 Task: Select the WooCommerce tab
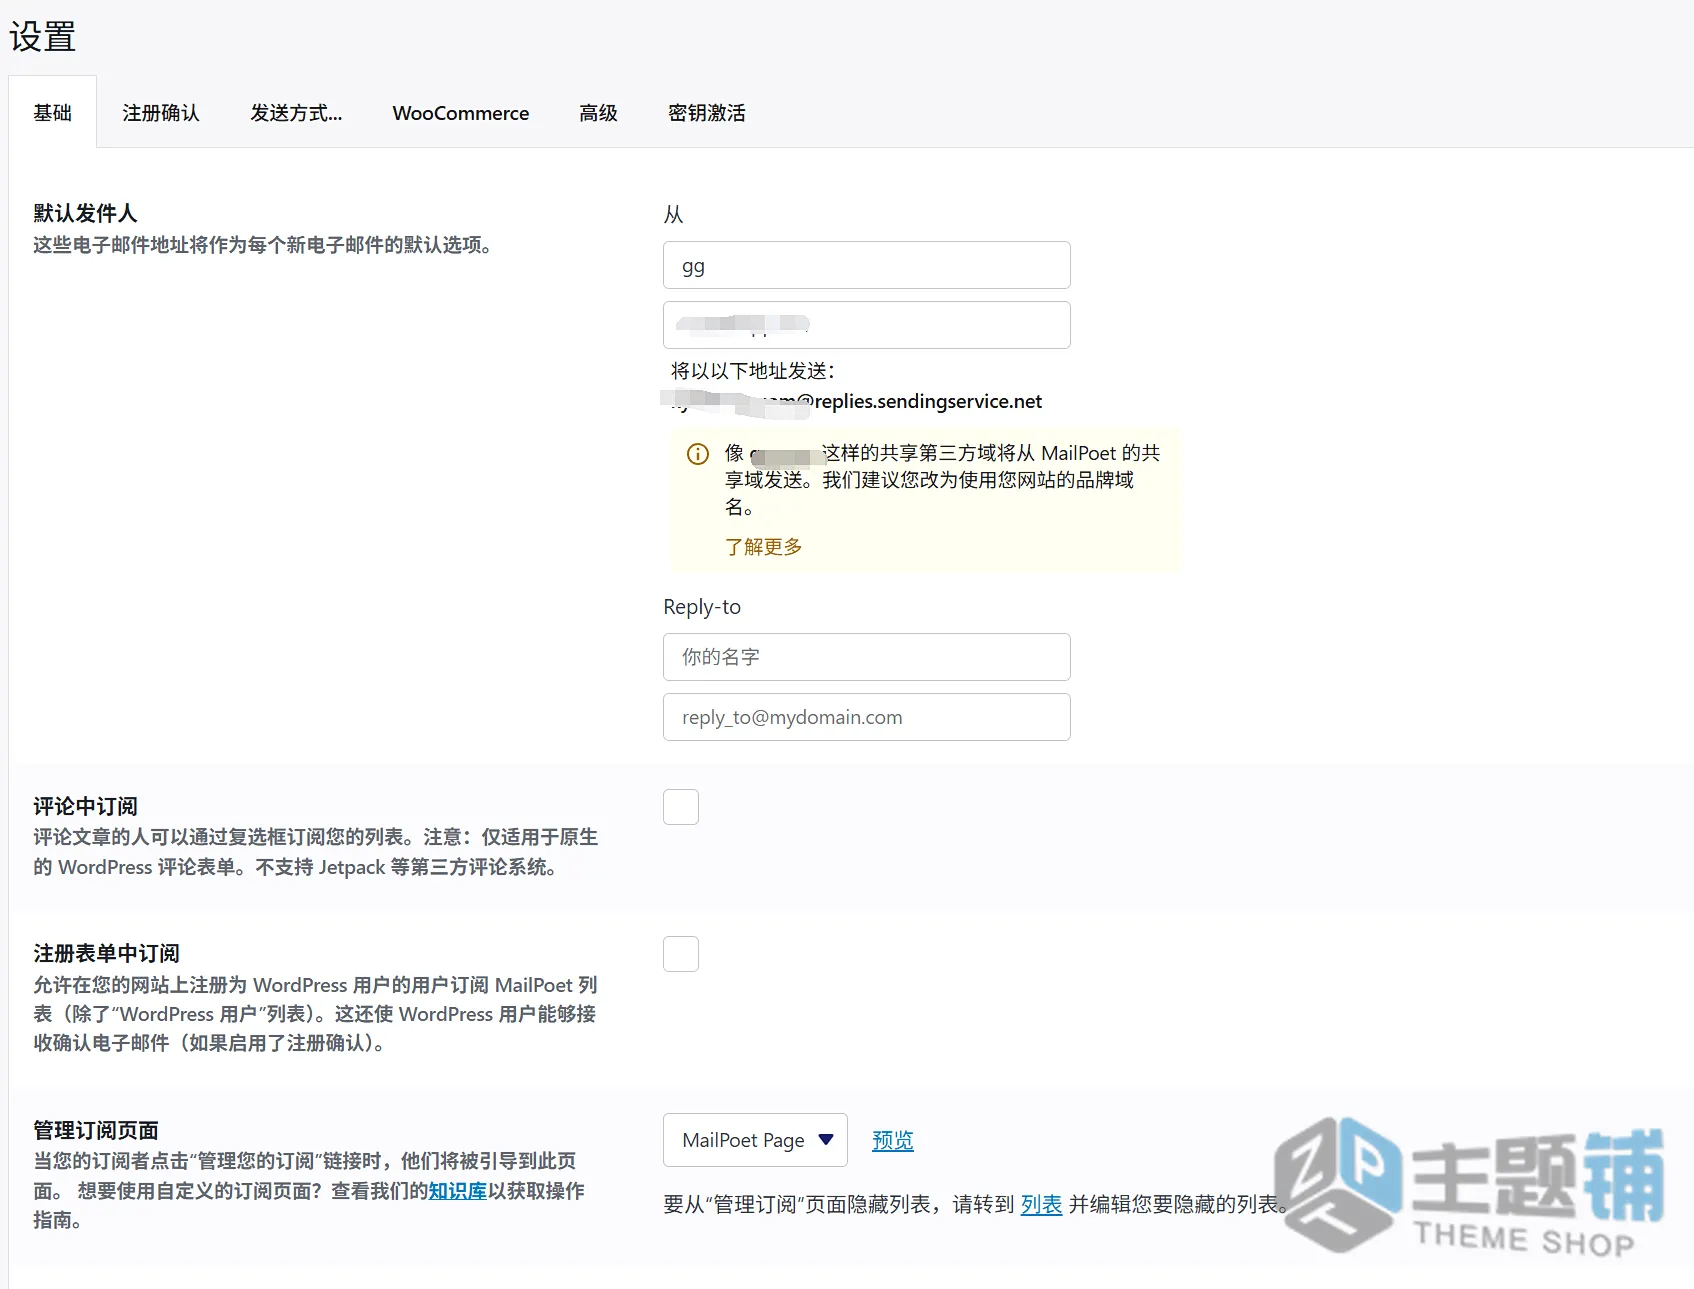461,113
